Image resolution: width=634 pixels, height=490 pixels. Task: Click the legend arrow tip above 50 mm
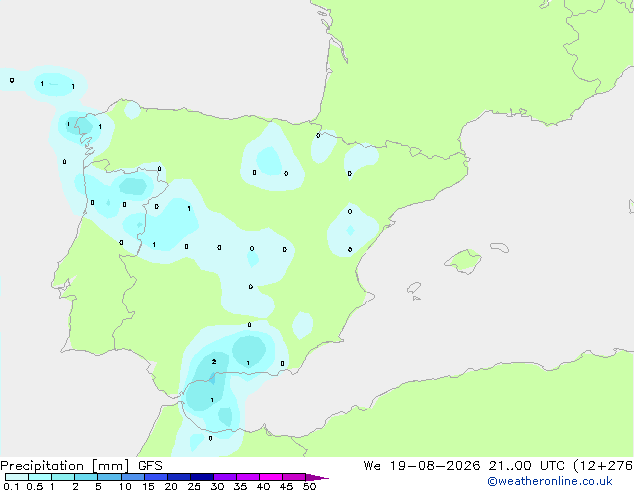[x=317, y=477]
